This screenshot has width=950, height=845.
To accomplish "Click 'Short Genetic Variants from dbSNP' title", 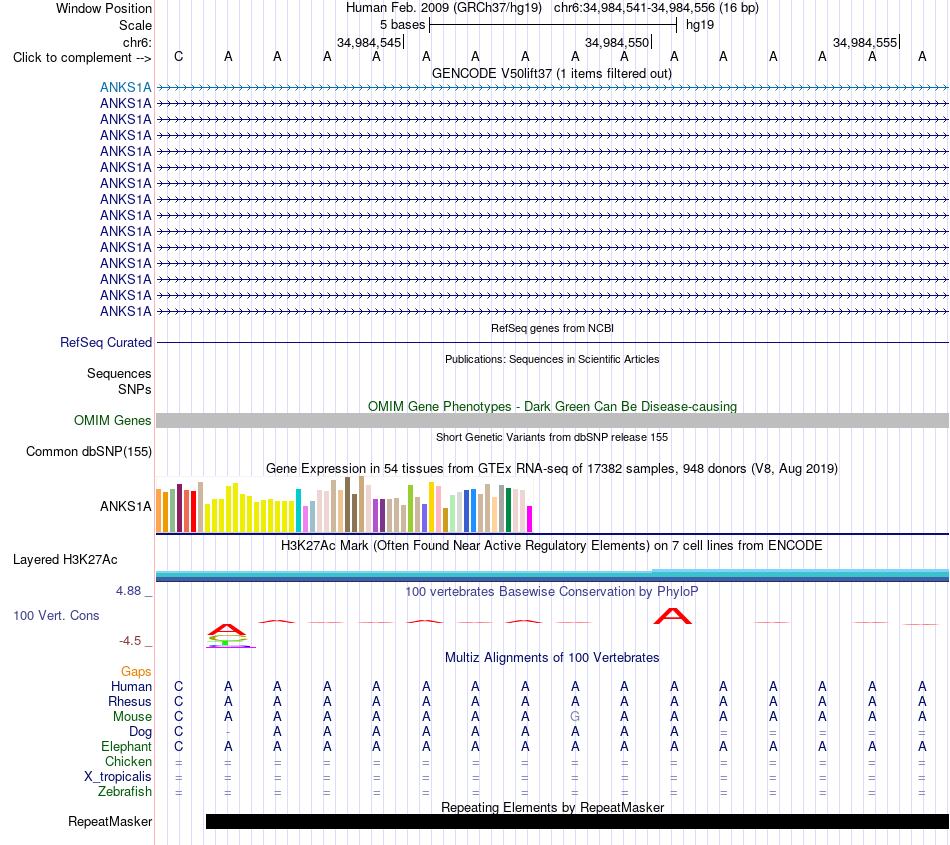I will (x=552, y=437).
